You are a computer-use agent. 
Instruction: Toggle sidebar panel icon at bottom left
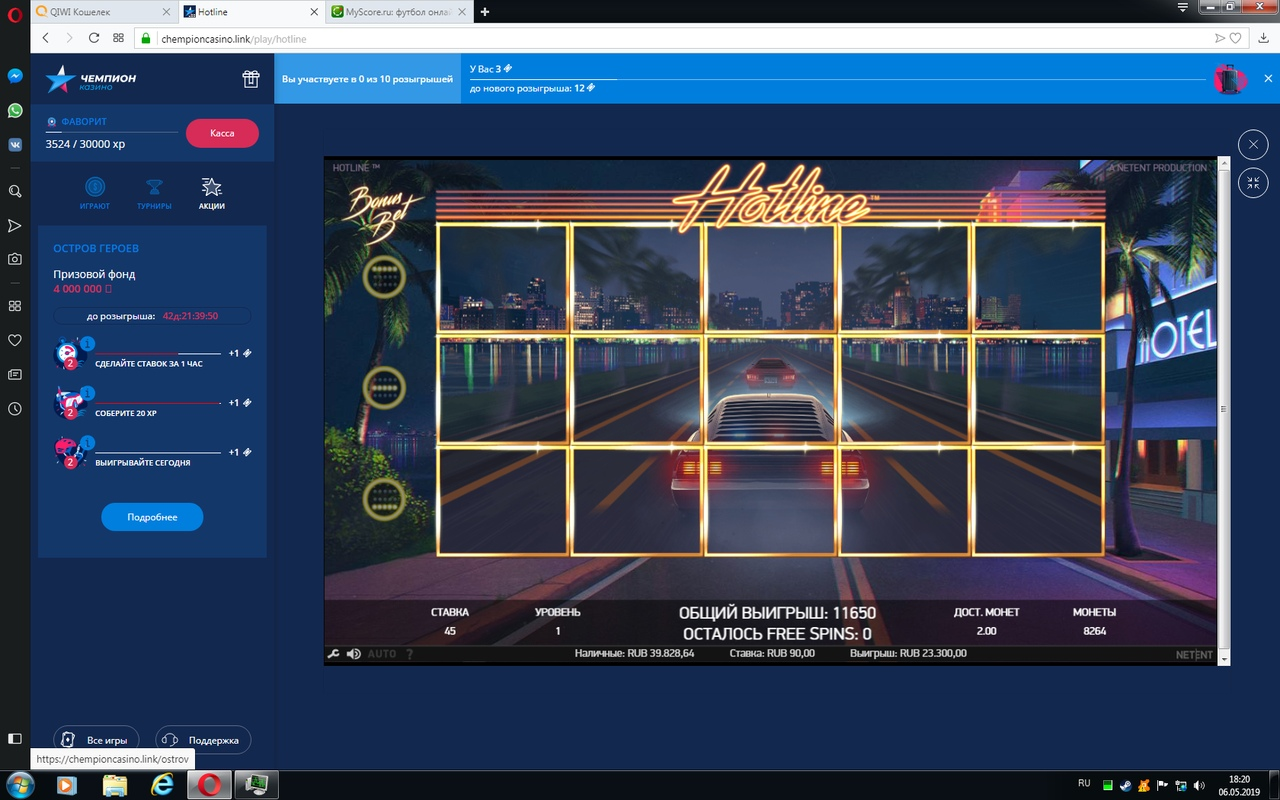click(x=15, y=739)
